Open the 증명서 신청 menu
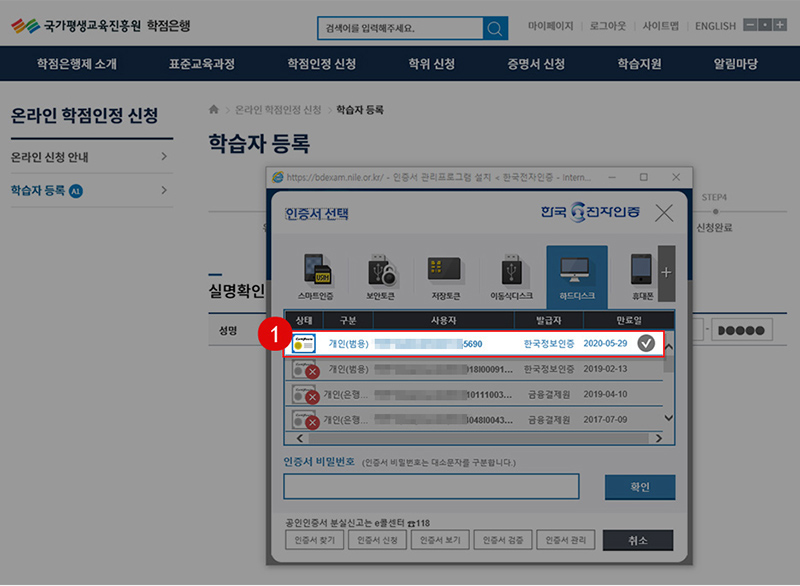The width and height of the screenshot is (800, 586). pyautogui.click(x=535, y=64)
